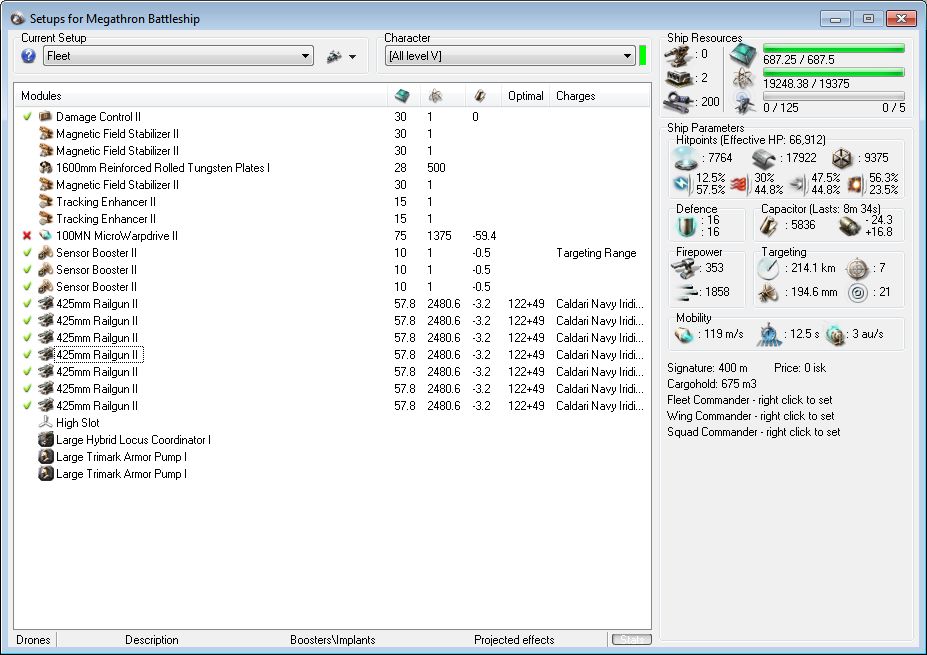
Task: Click the max velocity icon under Mobility
Action: 684,334
